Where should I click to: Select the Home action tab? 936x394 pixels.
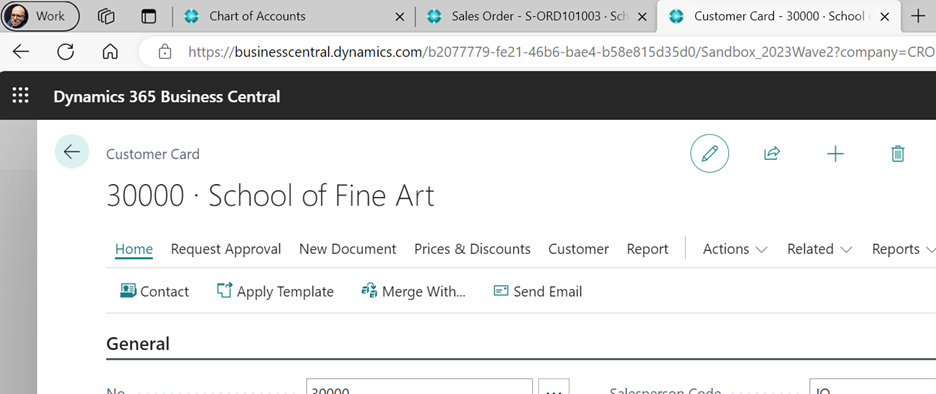click(x=134, y=249)
